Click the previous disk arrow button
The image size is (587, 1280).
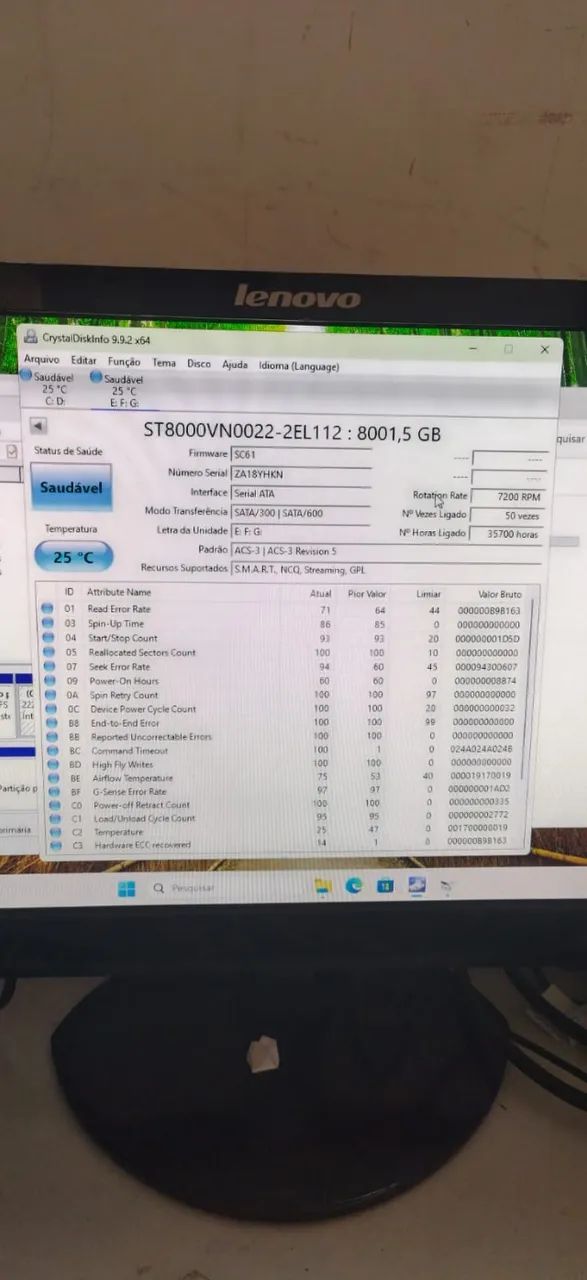pos(38,426)
